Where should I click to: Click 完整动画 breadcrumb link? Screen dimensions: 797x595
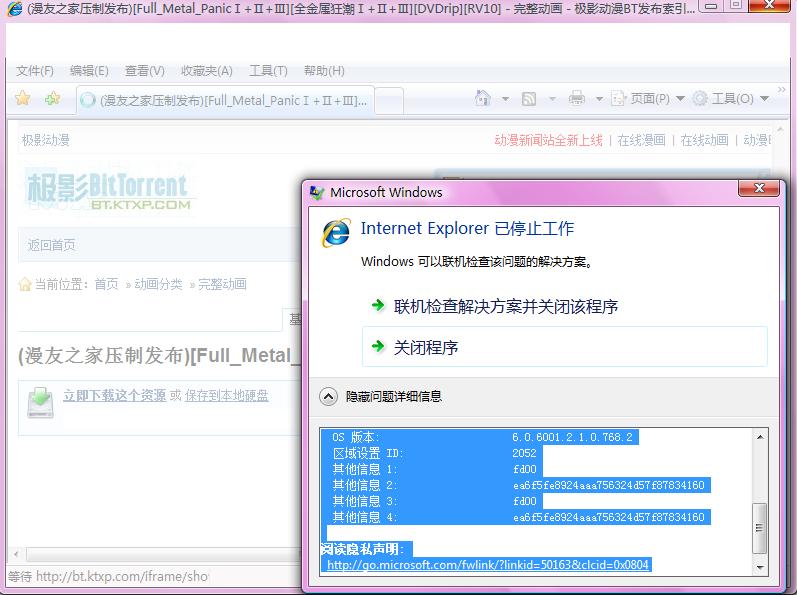[x=222, y=284]
